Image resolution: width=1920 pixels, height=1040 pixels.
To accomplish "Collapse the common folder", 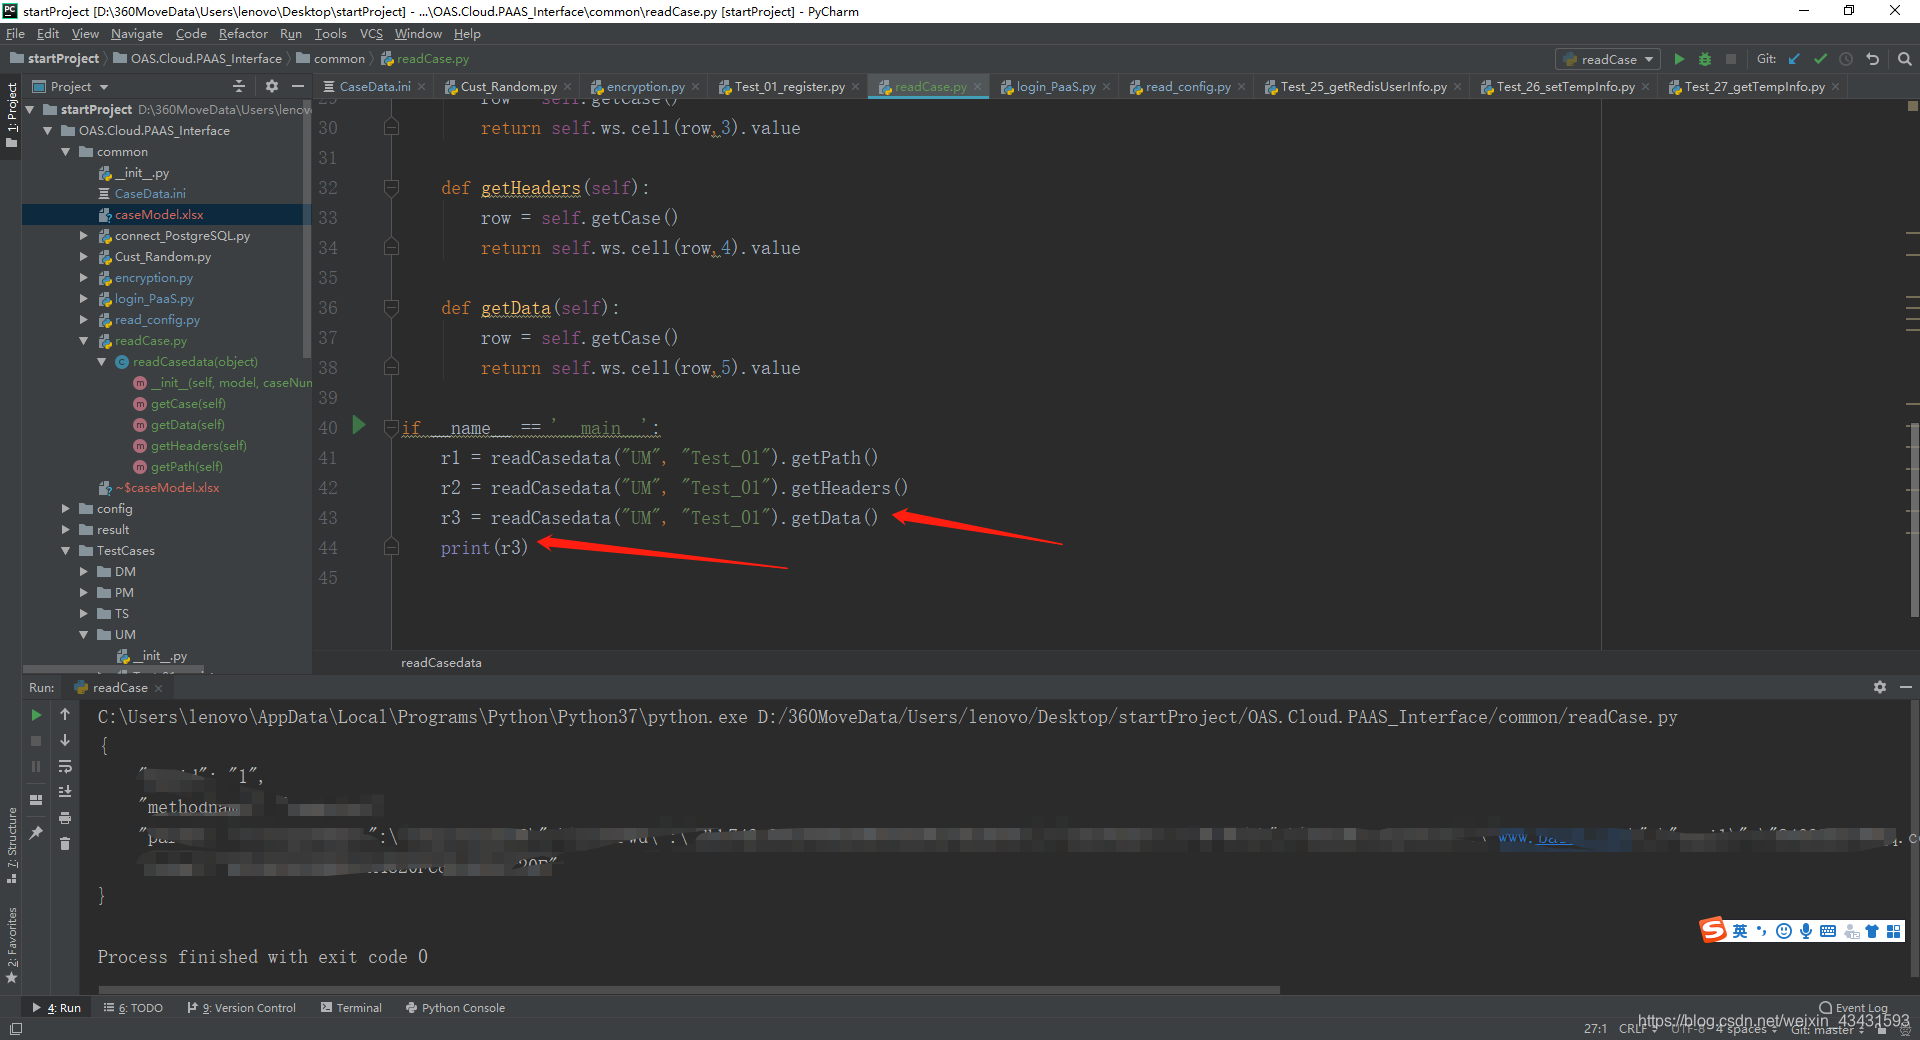I will pos(66,152).
